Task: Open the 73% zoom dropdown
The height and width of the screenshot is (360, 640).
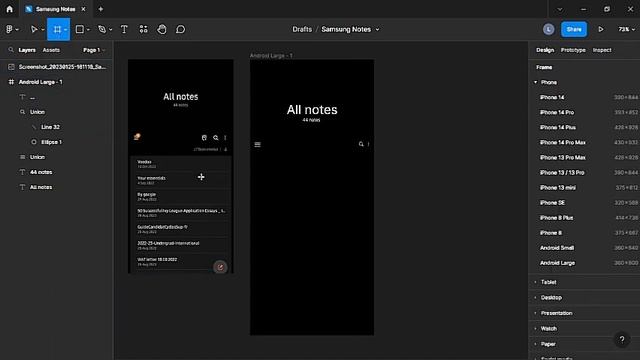Action: click(627, 29)
